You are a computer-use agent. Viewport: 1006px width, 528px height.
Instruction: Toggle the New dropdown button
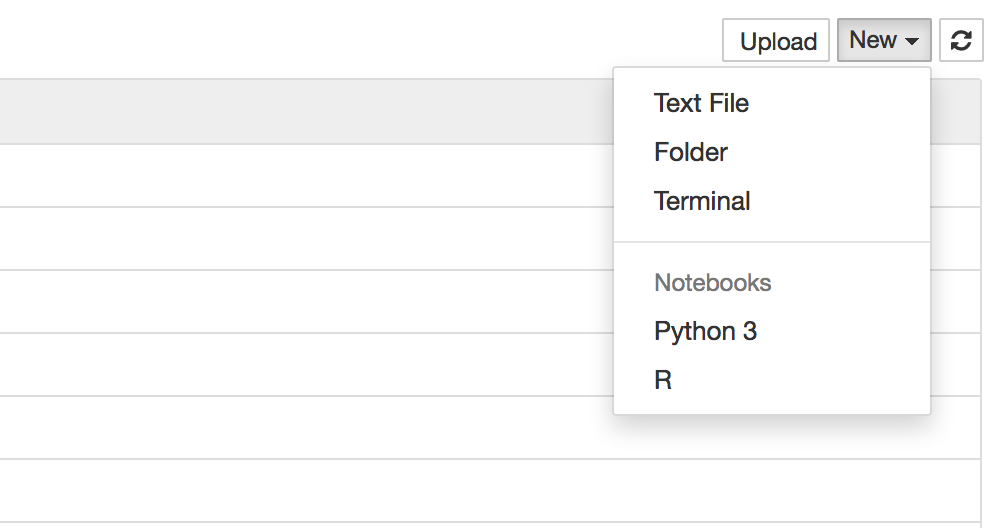pos(884,41)
